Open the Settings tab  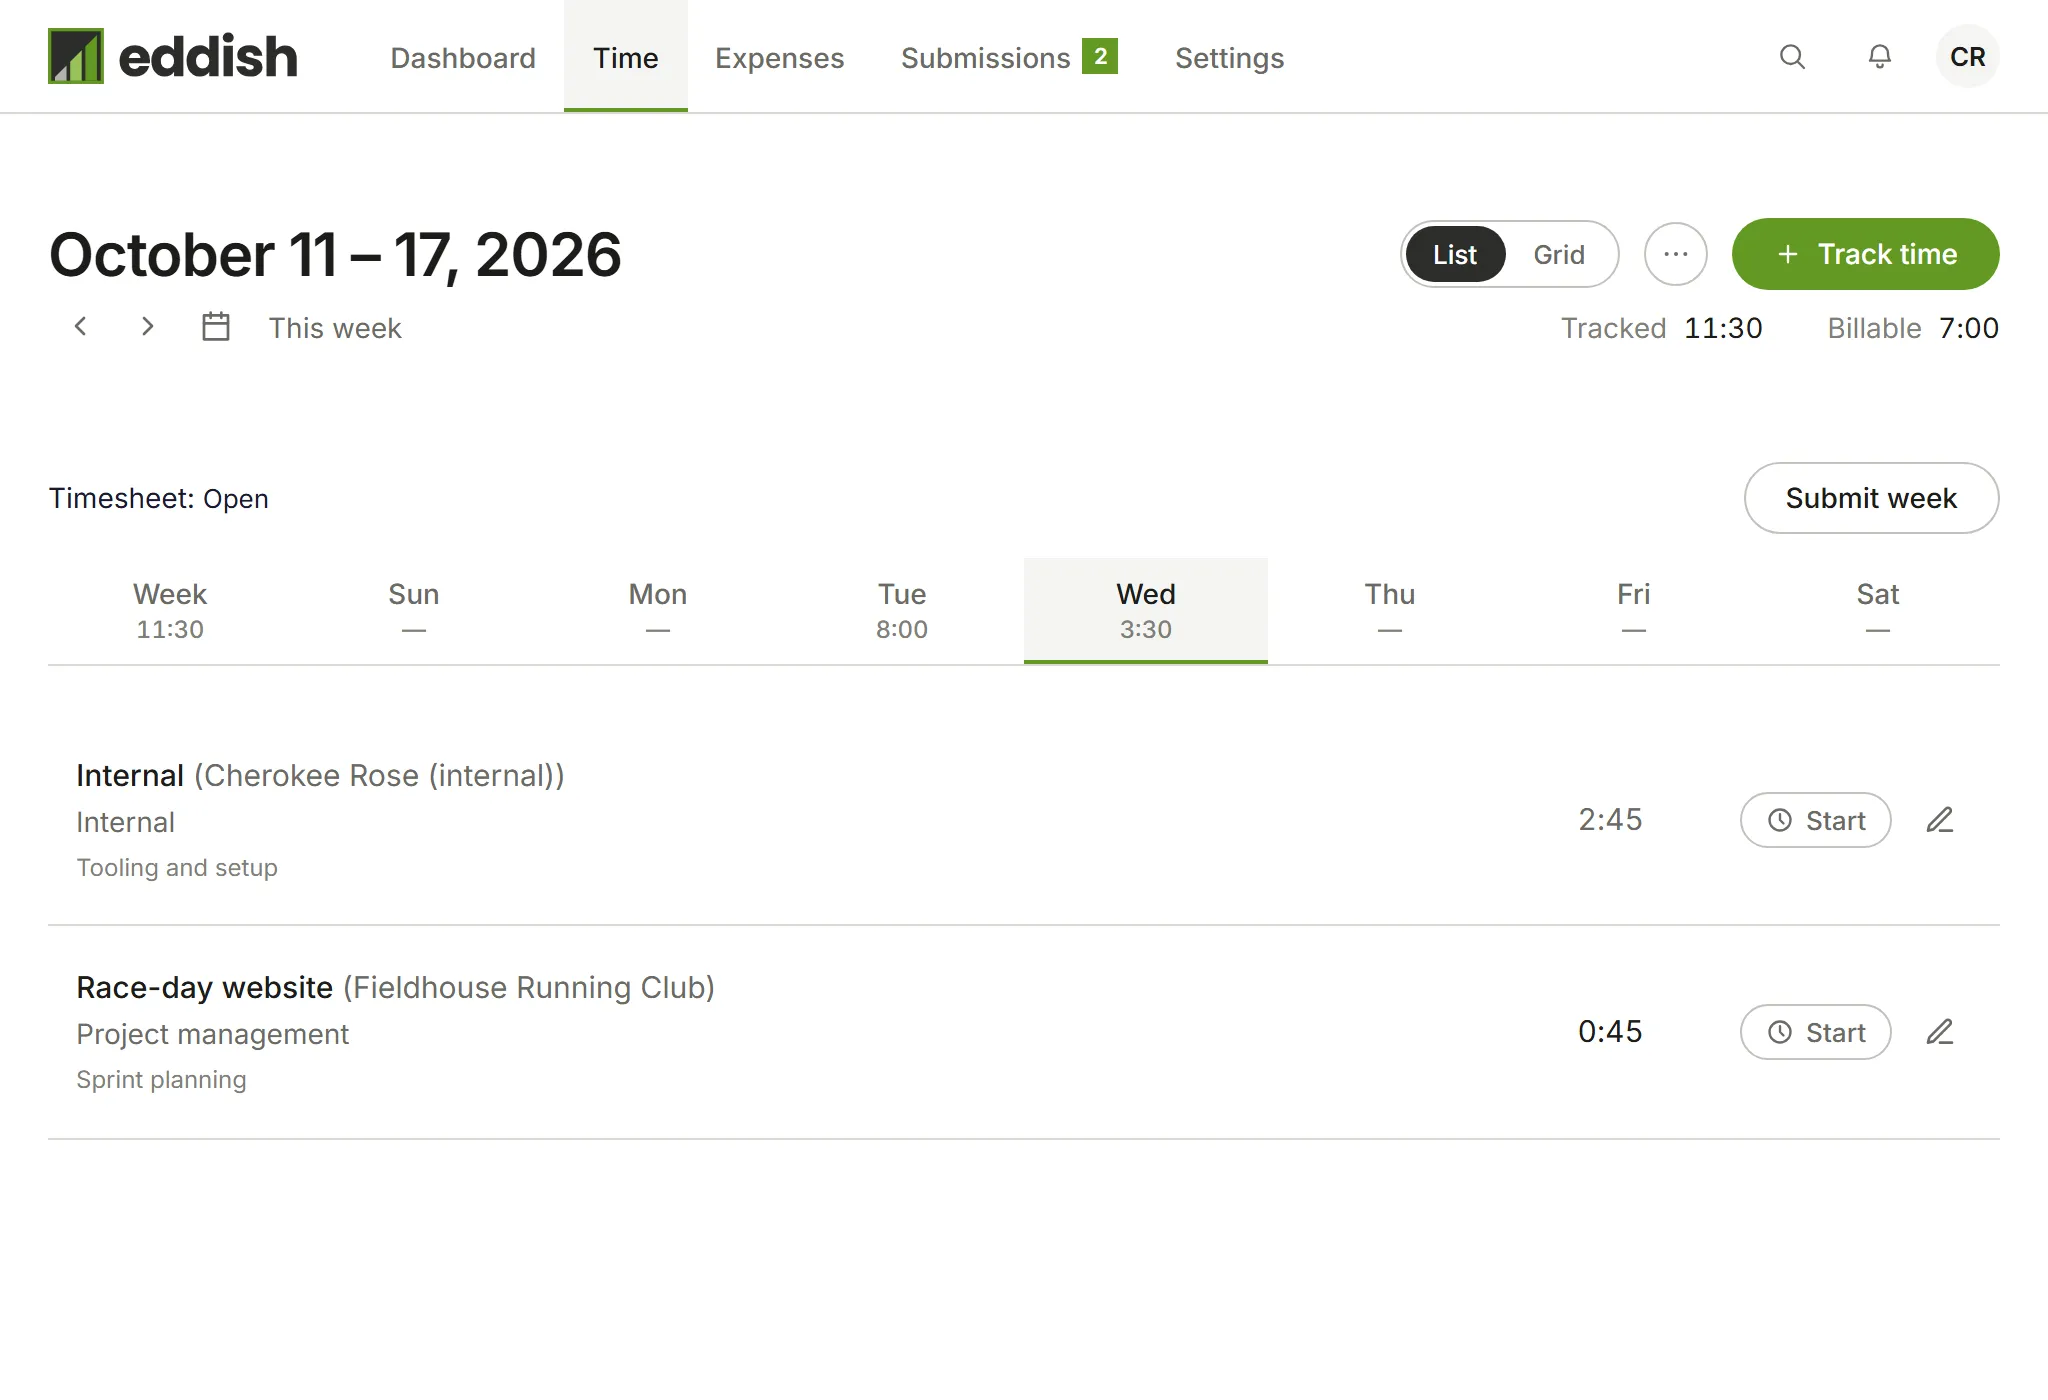pyautogui.click(x=1229, y=57)
